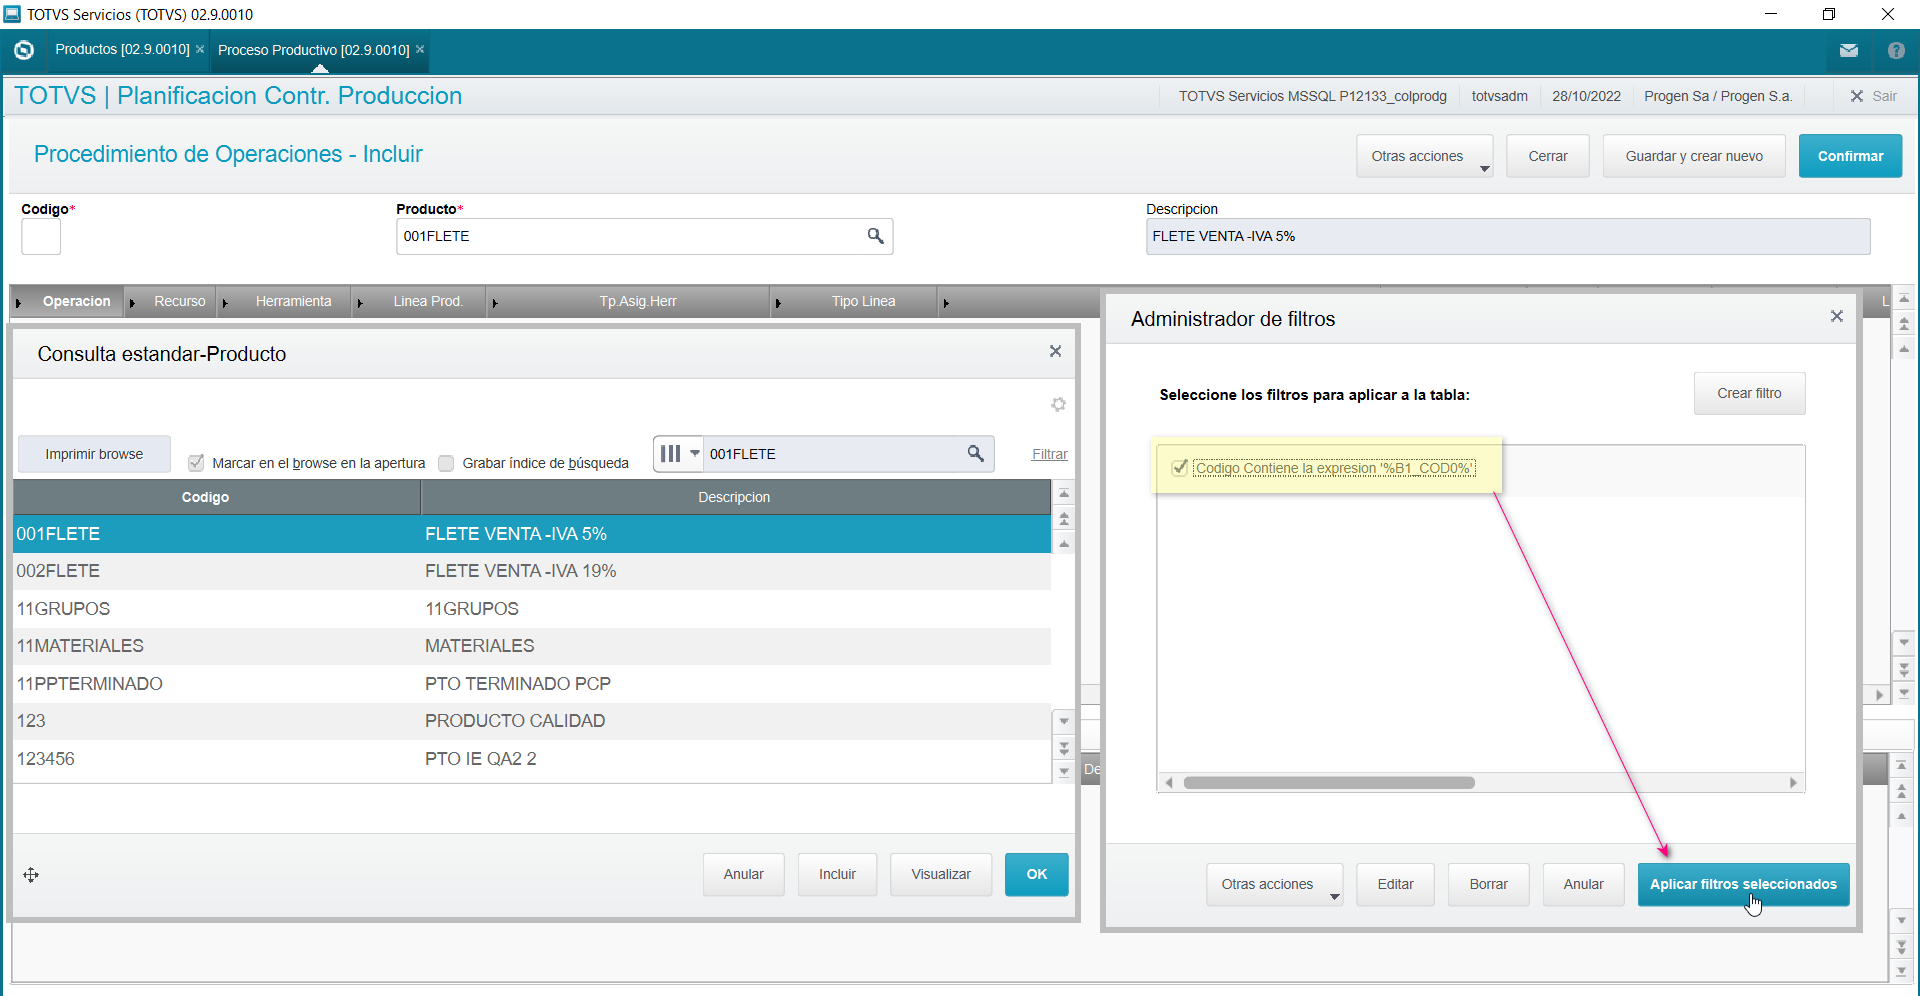Toggle 'Marcar en el browse en la apertura' checkbox

coord(196,463)
